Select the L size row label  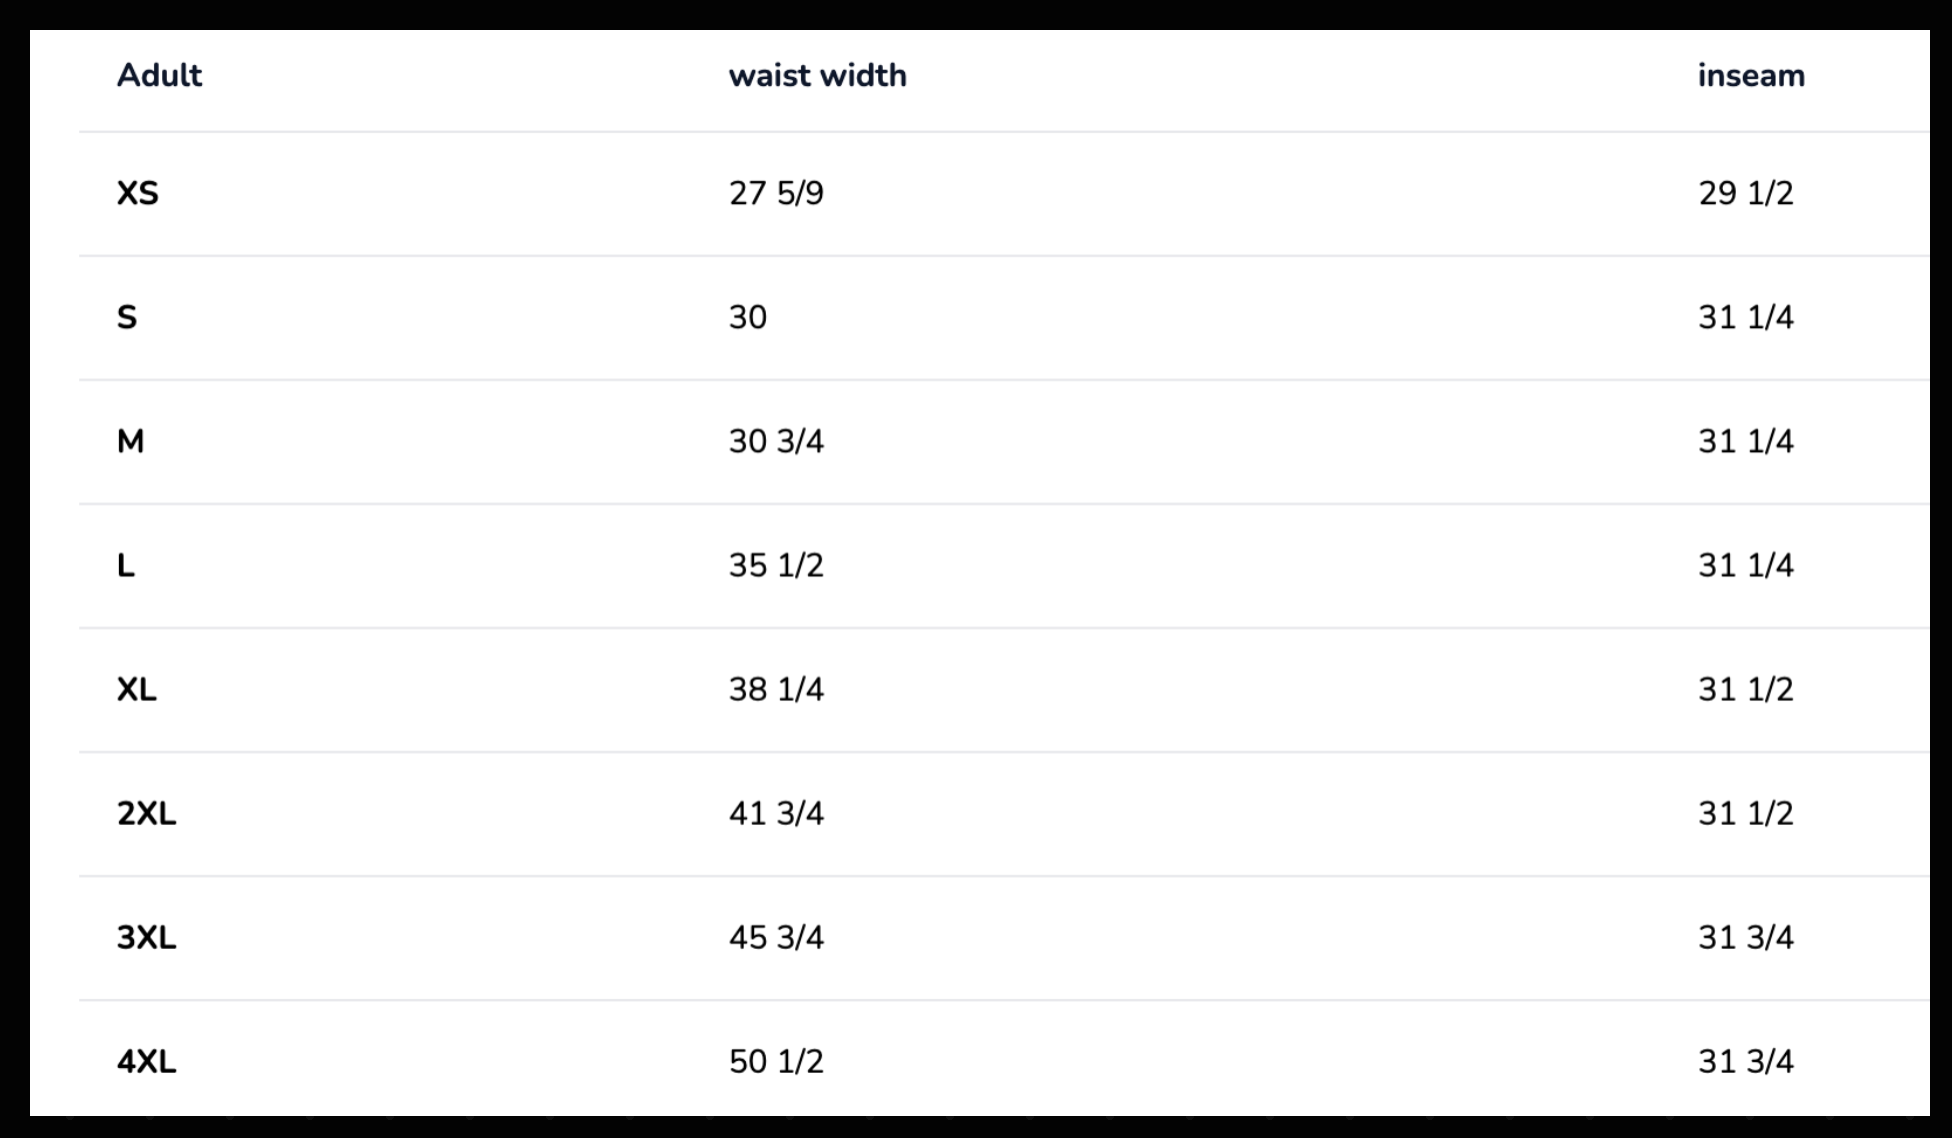[x=126, y=565]
